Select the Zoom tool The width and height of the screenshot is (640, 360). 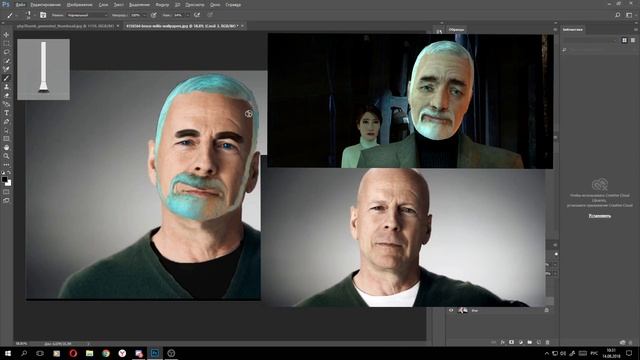(x=6, y=156)
